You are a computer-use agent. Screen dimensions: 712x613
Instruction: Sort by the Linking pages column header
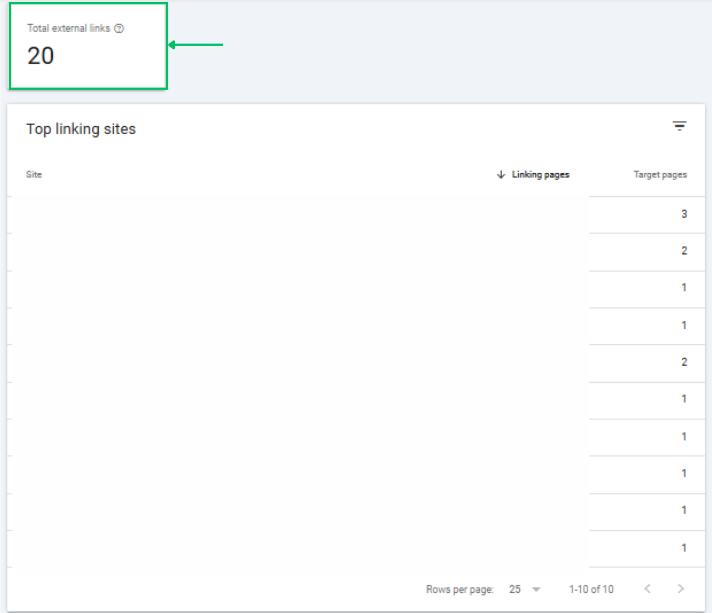pyautogui.click(x=540, y=175)
